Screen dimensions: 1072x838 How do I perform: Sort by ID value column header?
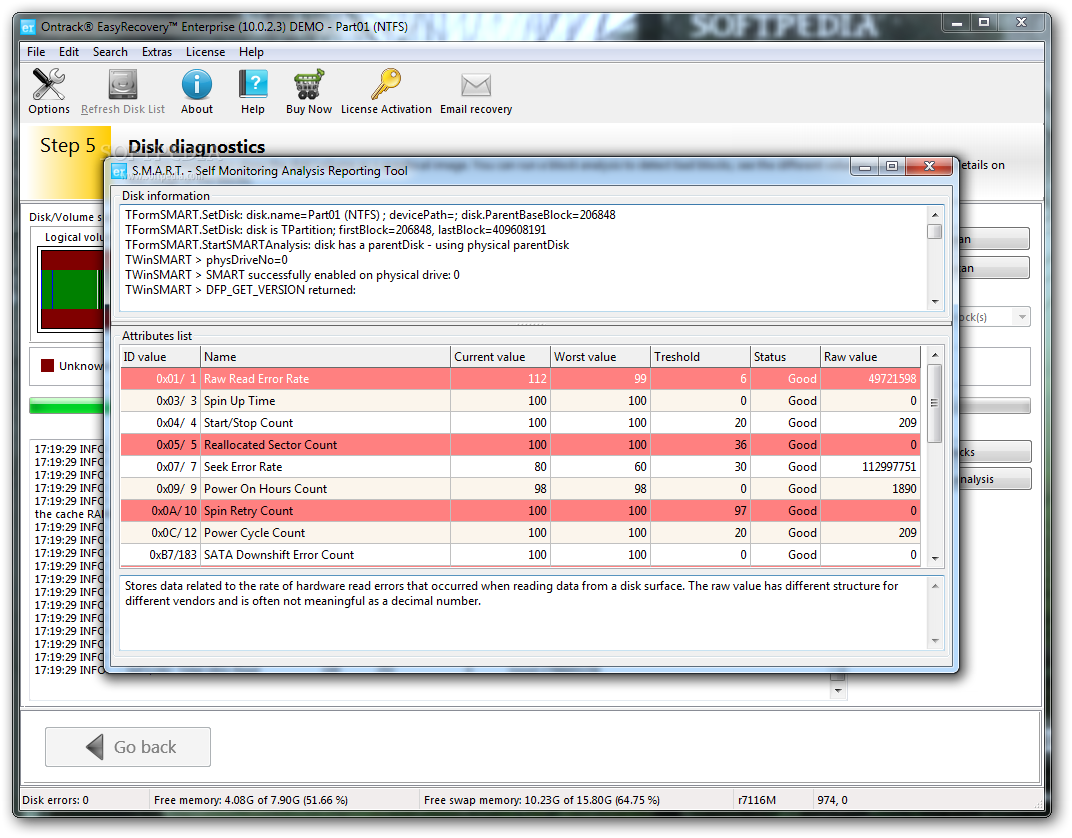point(160,357)
